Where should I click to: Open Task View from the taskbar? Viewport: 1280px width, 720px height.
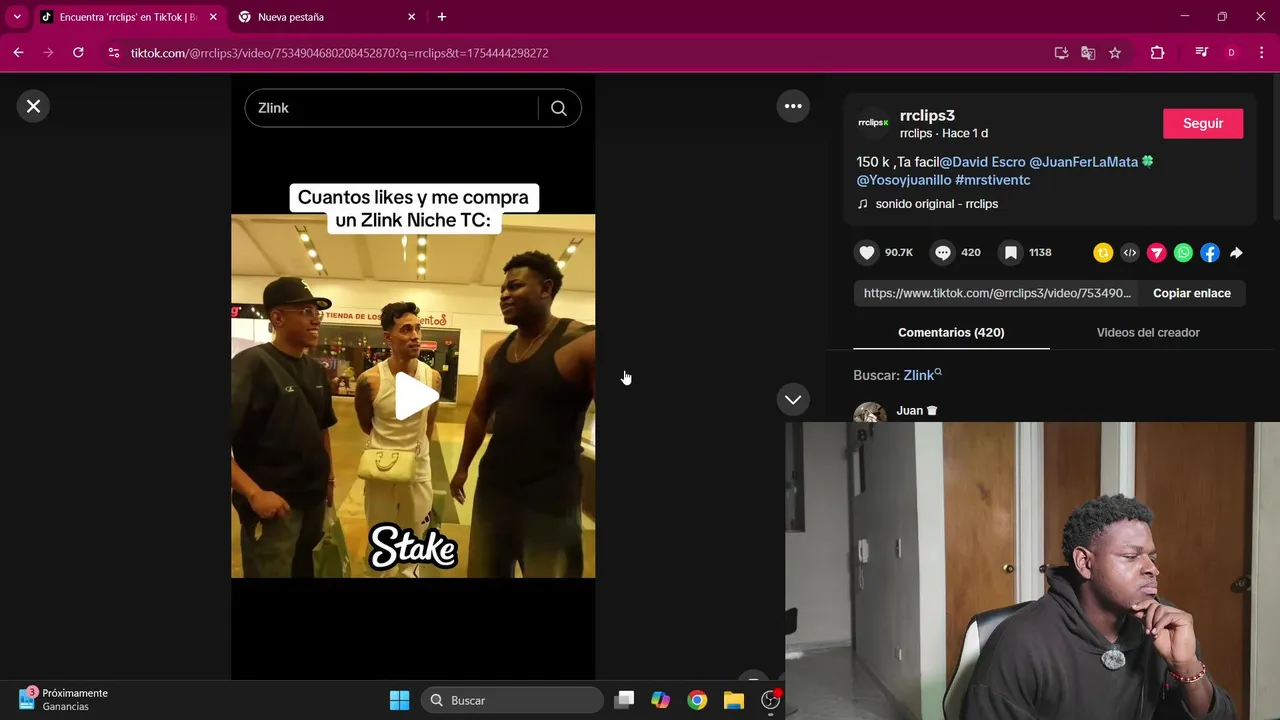624,700
